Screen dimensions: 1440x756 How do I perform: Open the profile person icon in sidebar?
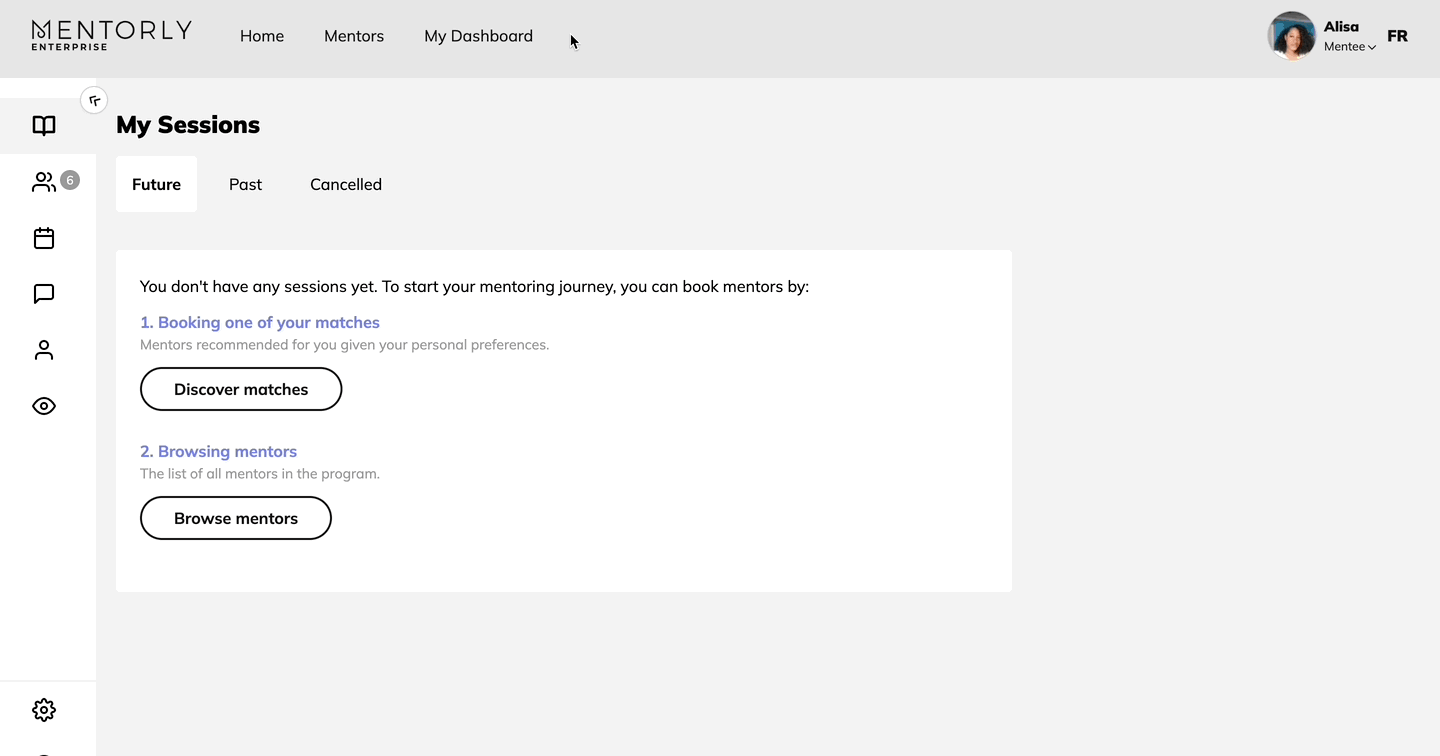click(44, 350)
